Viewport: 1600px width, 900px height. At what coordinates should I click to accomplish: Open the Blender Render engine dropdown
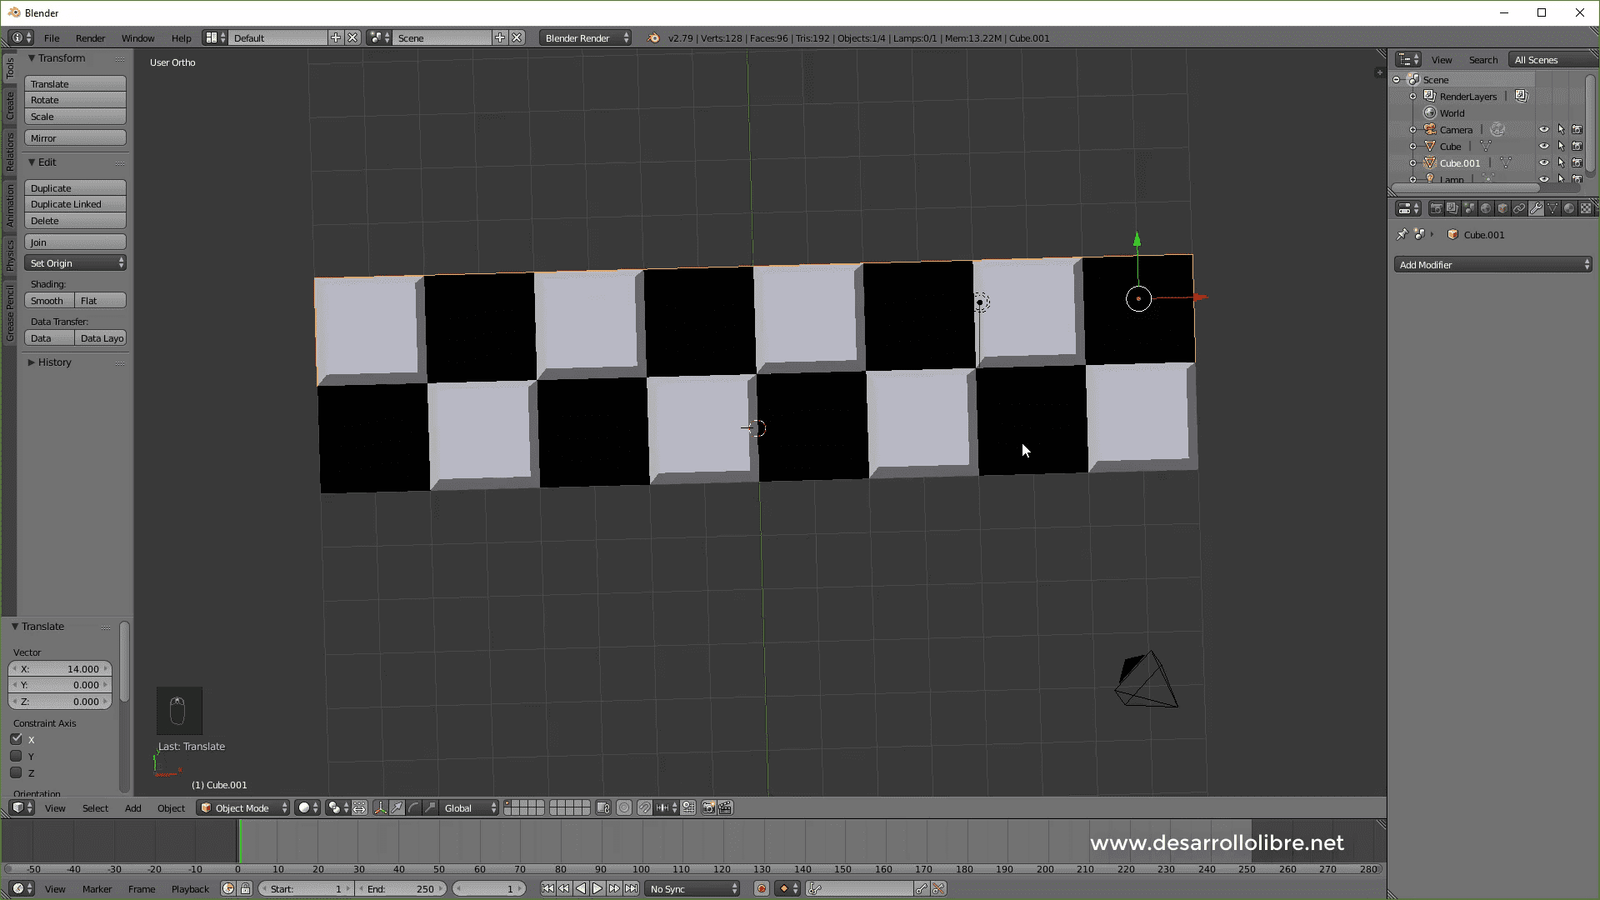[x=586, y=38]
